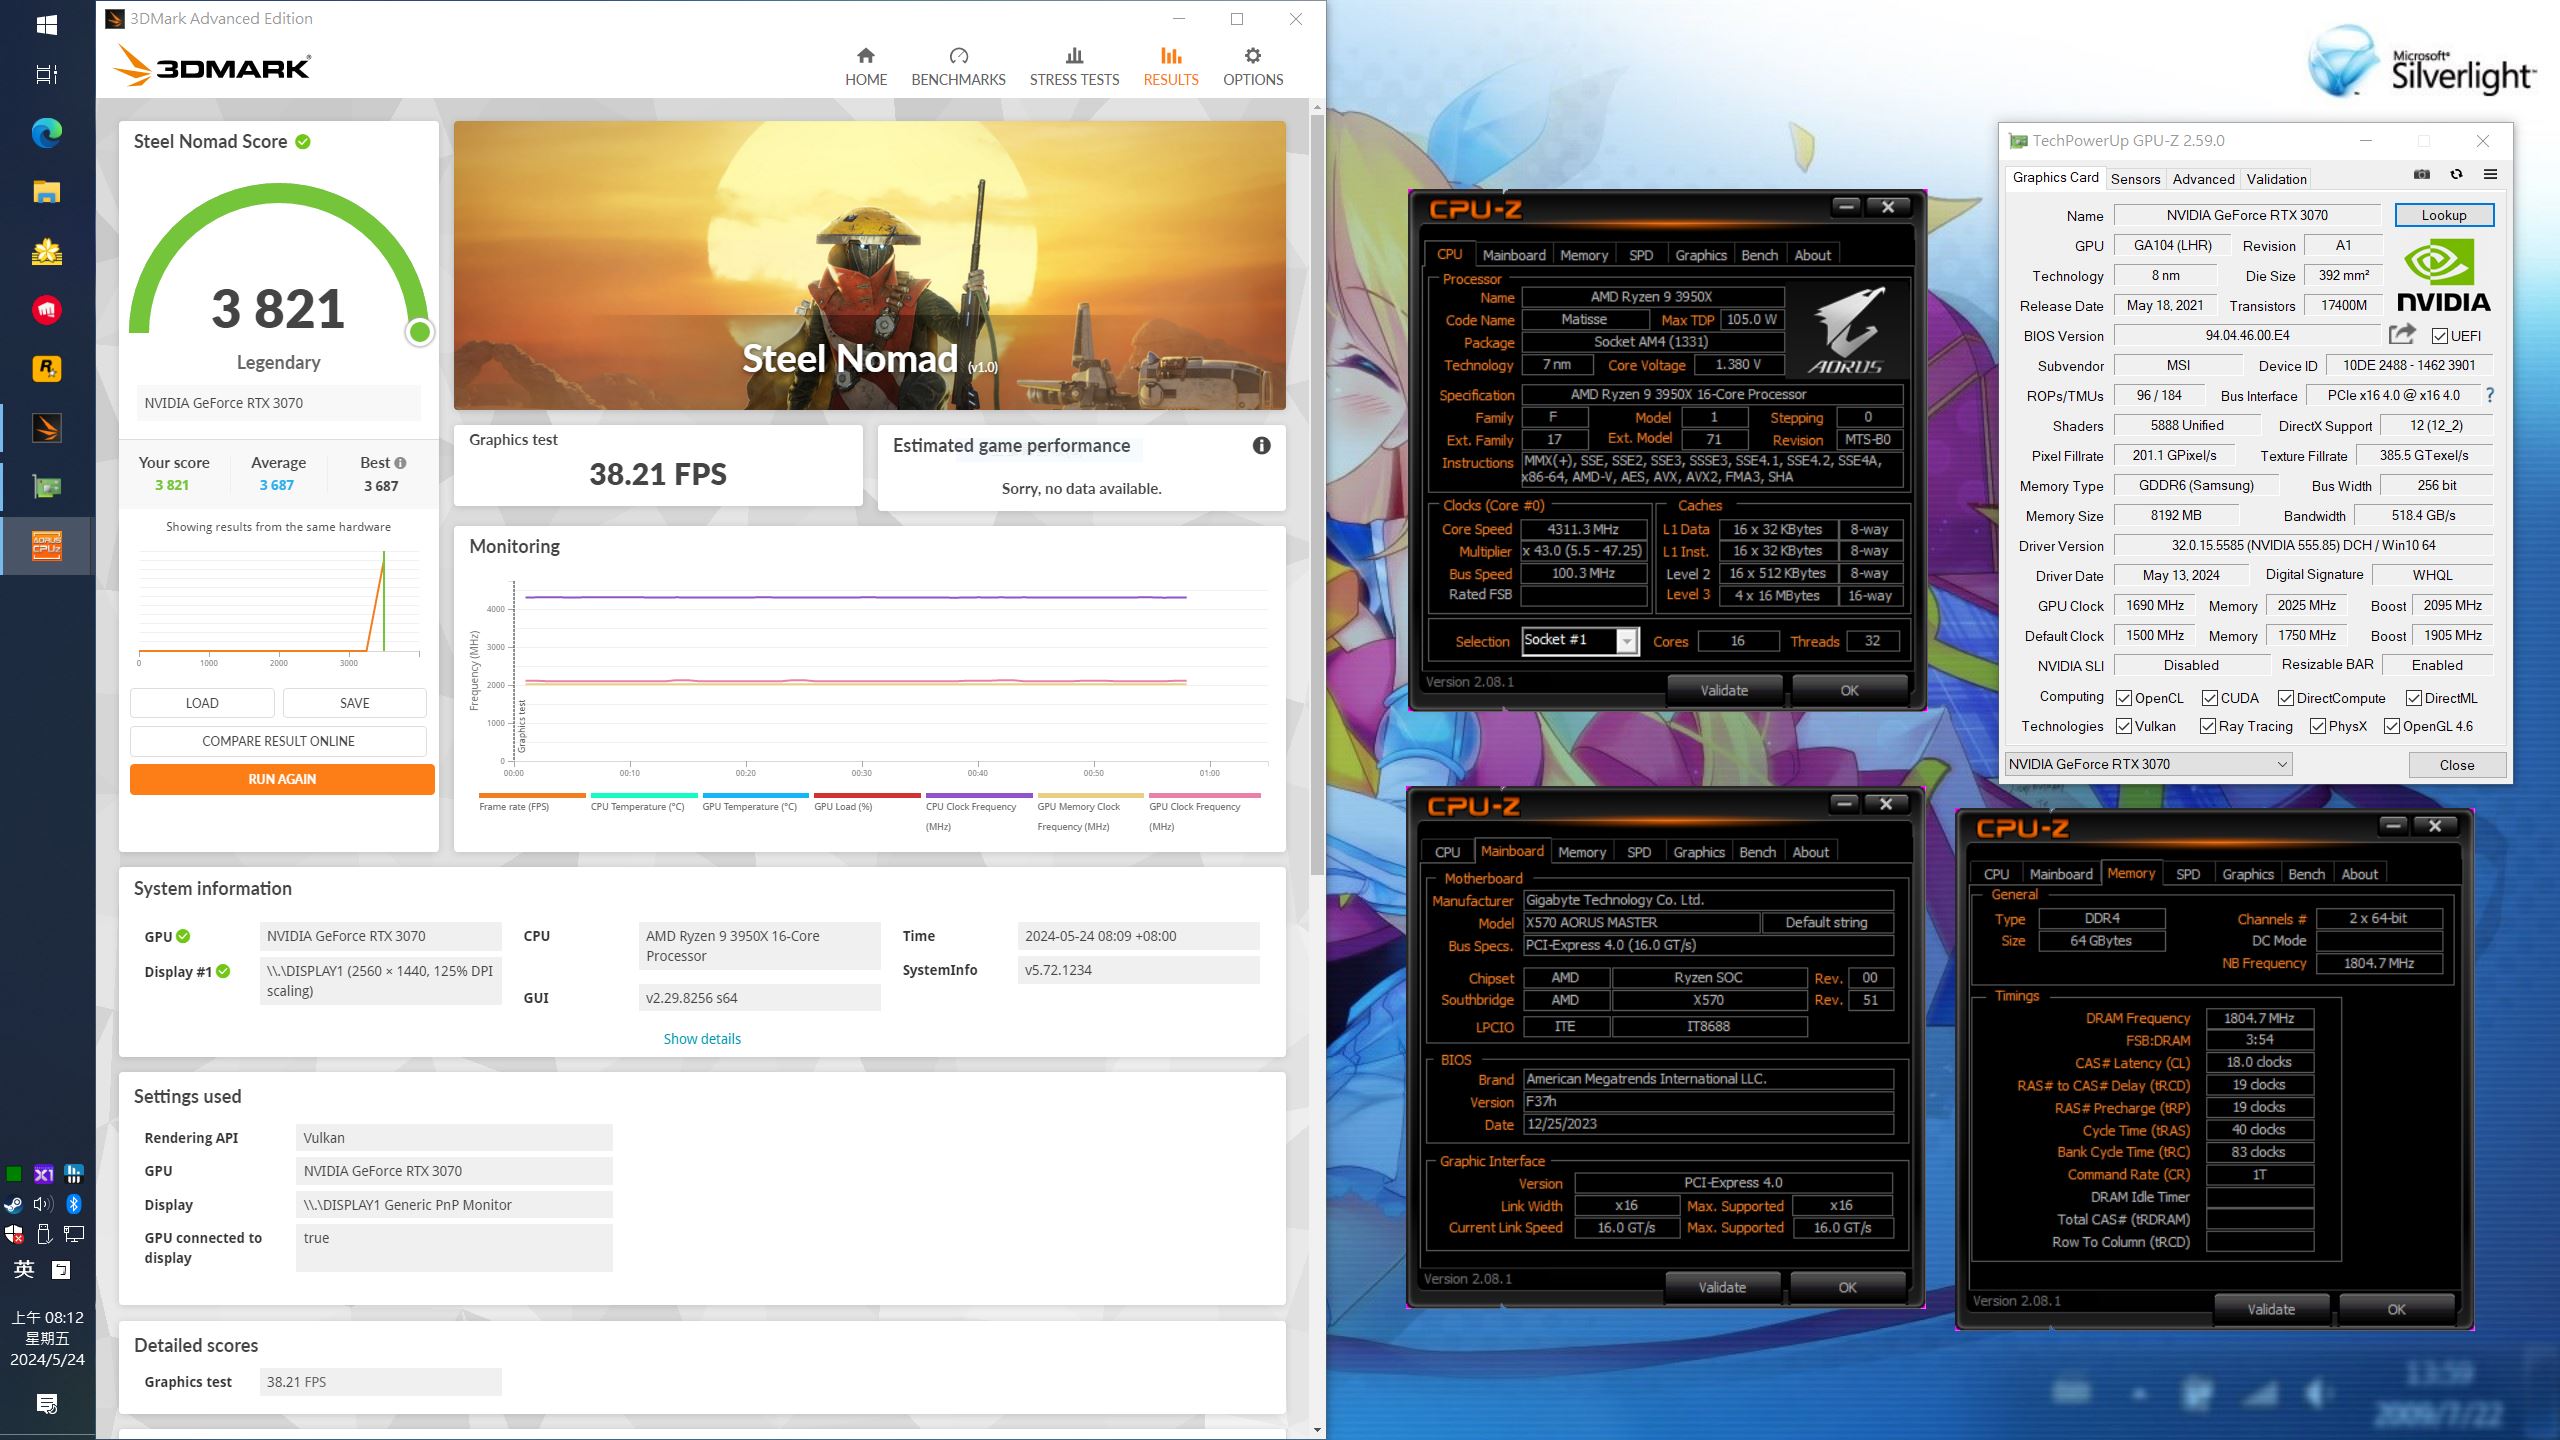Click Validate in the CPU-Z Memory window
This screenshot has width=2560, height=1440.
click(2271, 1309)
